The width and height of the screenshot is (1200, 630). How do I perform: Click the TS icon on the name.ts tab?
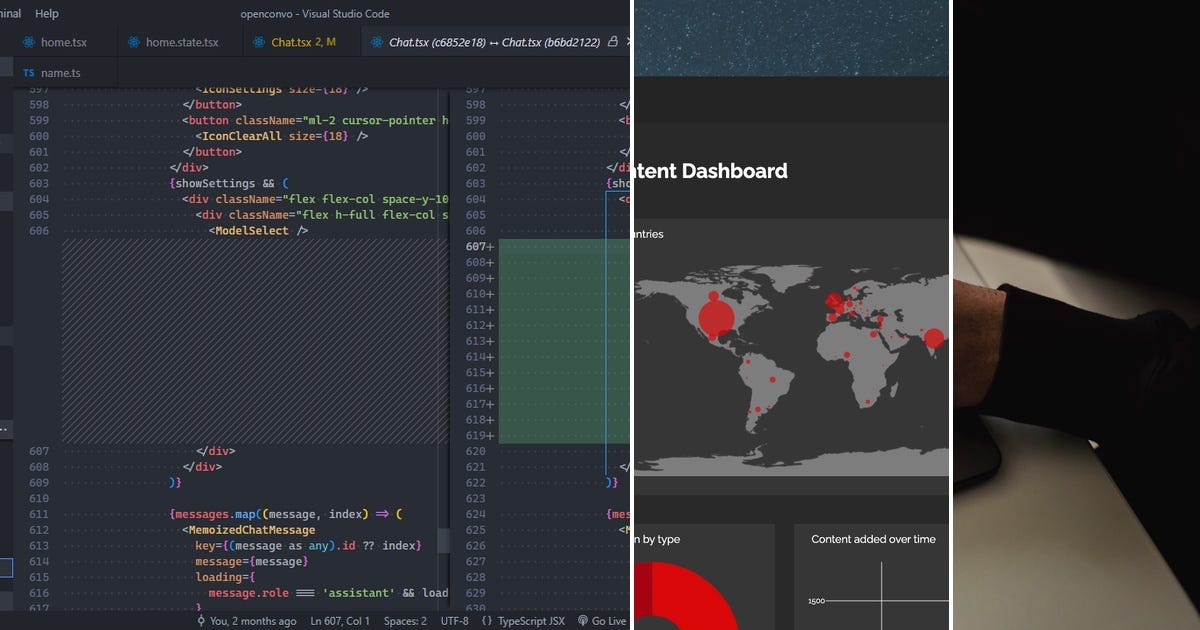[28, 72]
